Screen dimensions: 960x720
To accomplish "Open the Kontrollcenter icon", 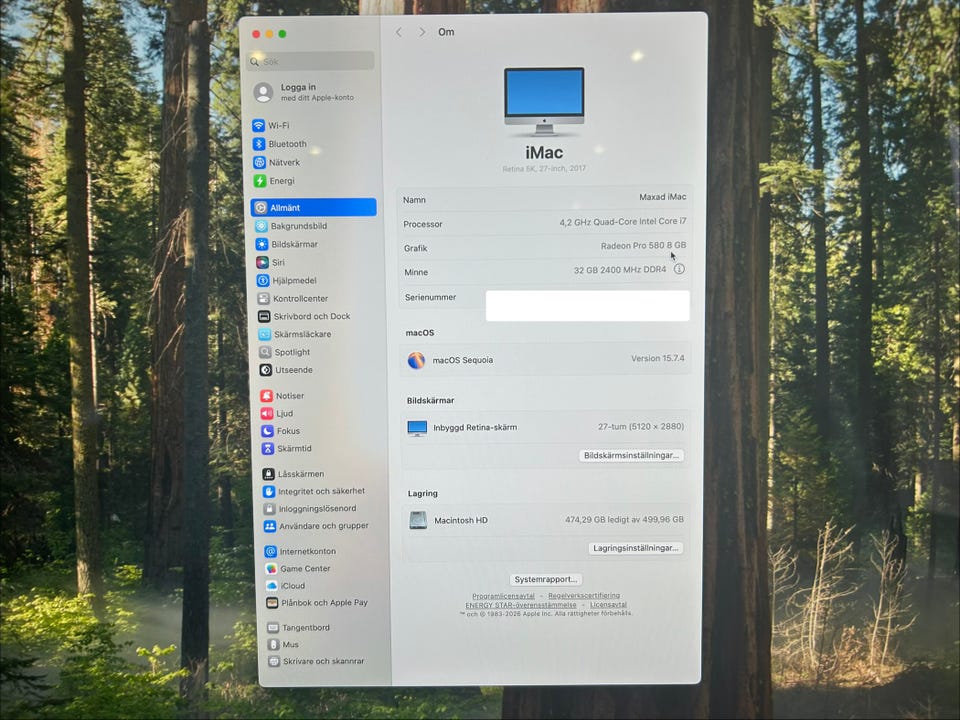I will pos(264,299).
